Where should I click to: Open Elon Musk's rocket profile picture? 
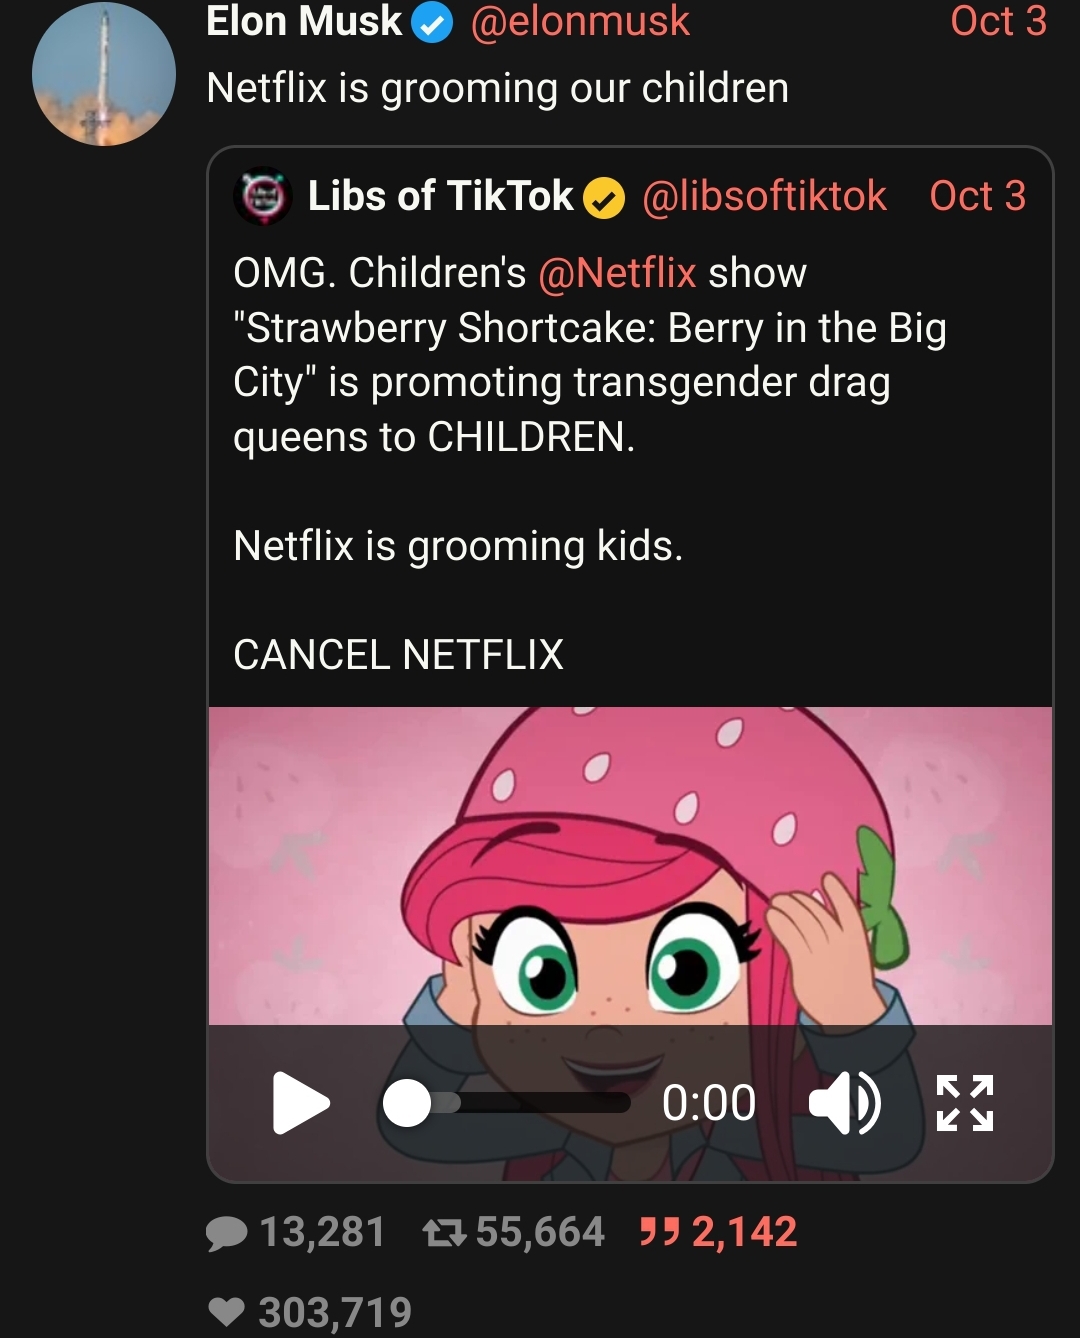coord(104,74)
